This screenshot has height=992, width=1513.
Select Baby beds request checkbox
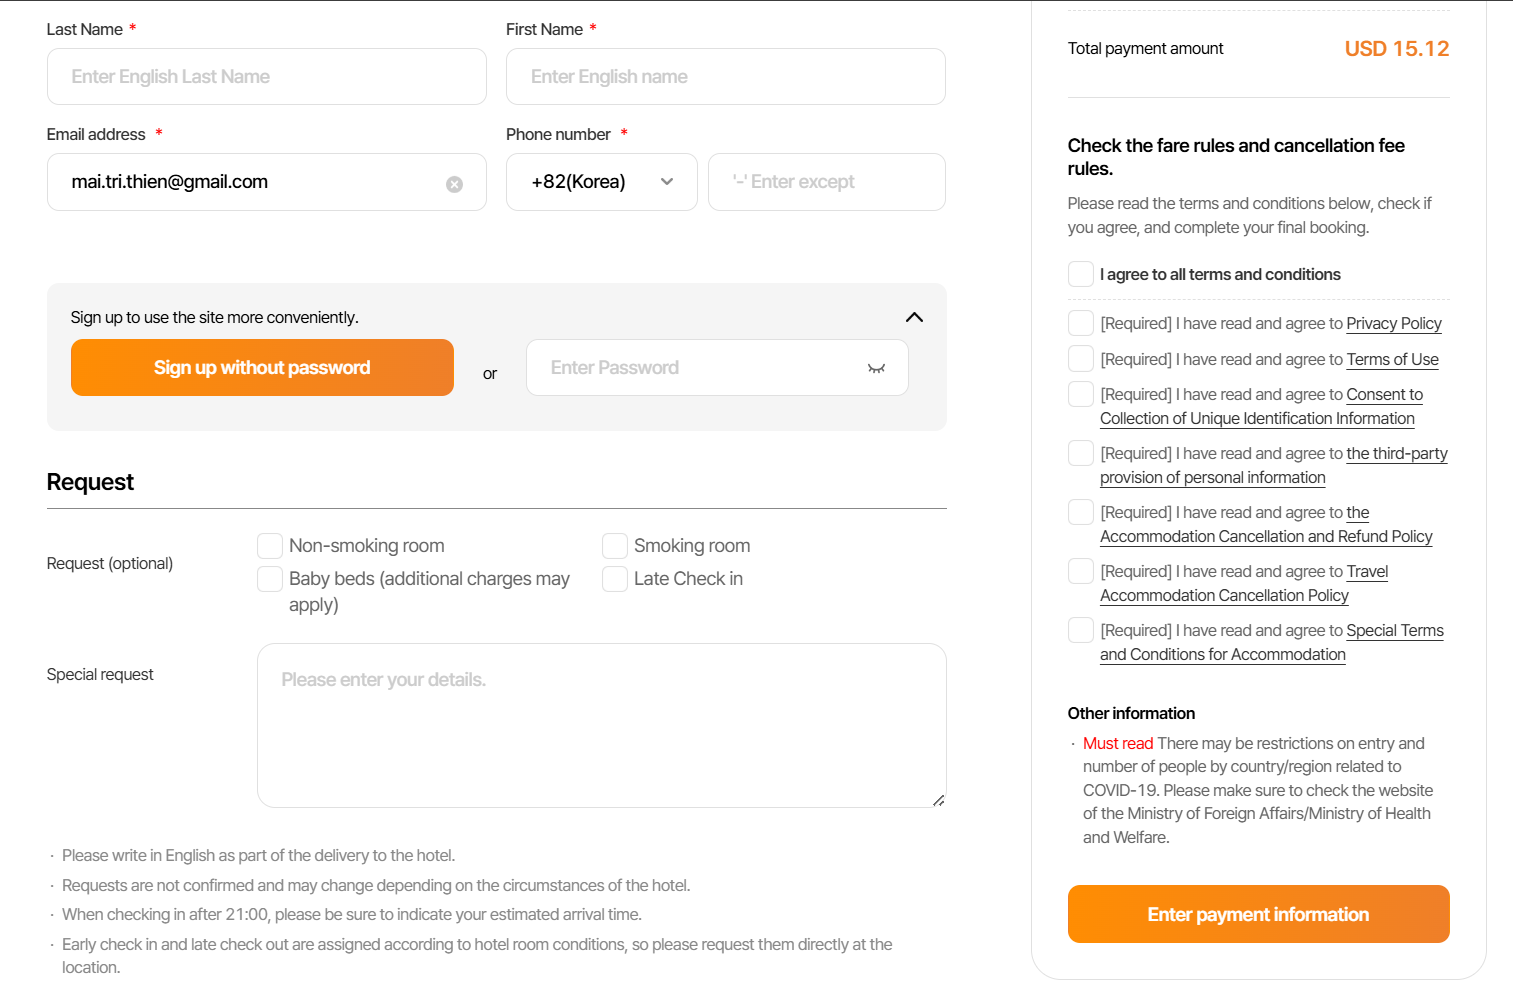click(270, 579)
